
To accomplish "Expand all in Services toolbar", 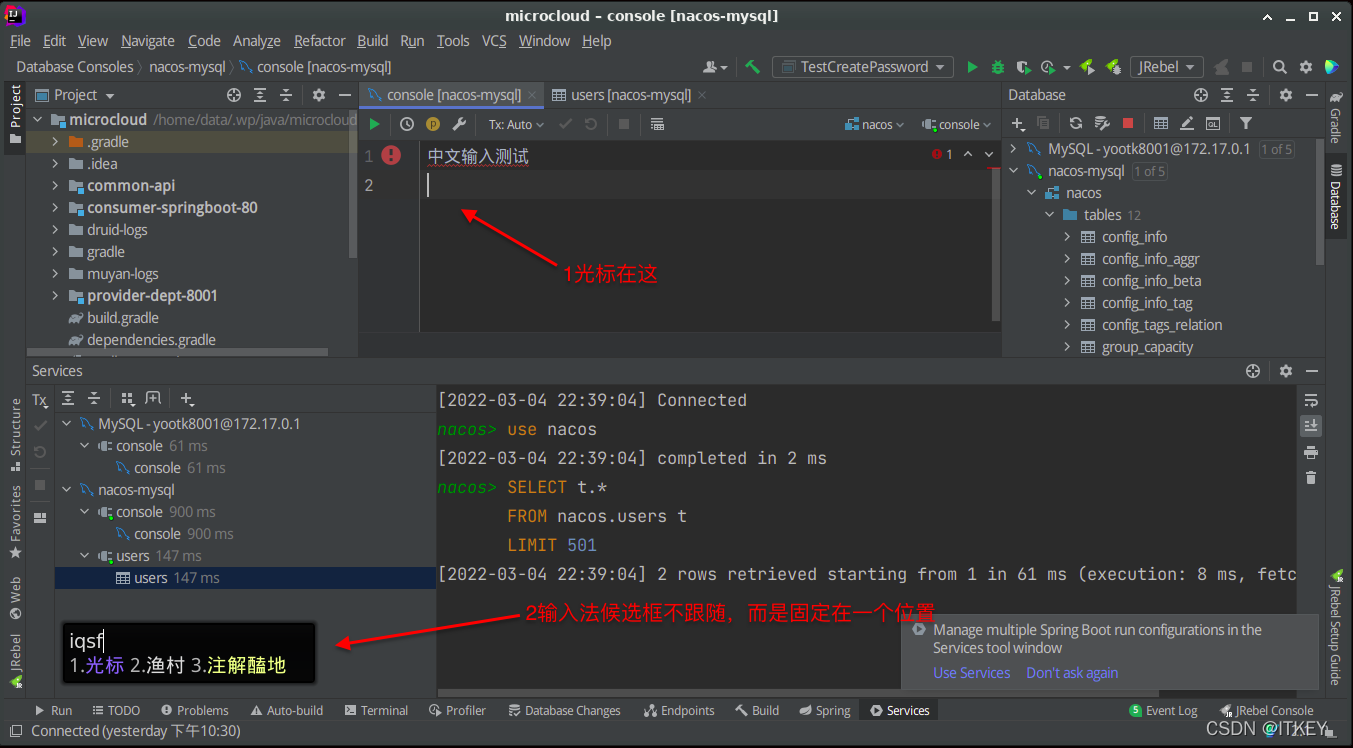I will coord(67,398).
